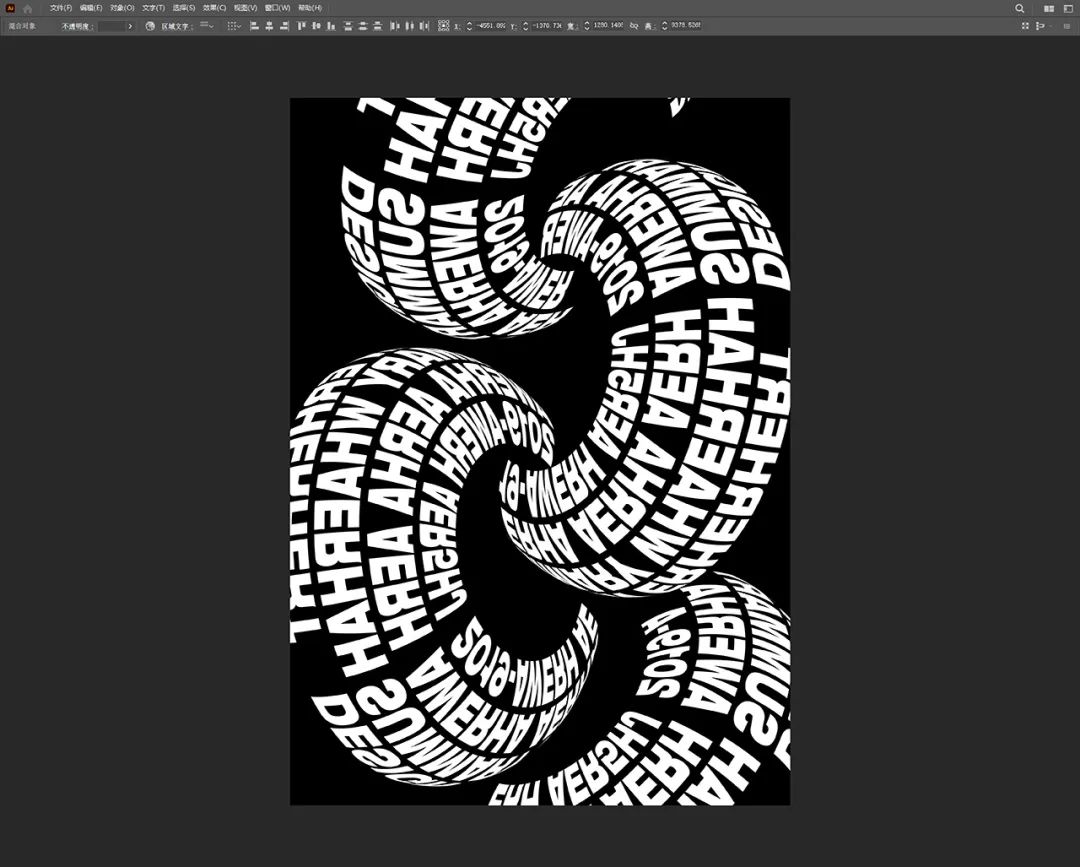Open the 效果(C) menu
Image resolution: width=1080 pixels, height=867 pixels.
coord(214,8)
